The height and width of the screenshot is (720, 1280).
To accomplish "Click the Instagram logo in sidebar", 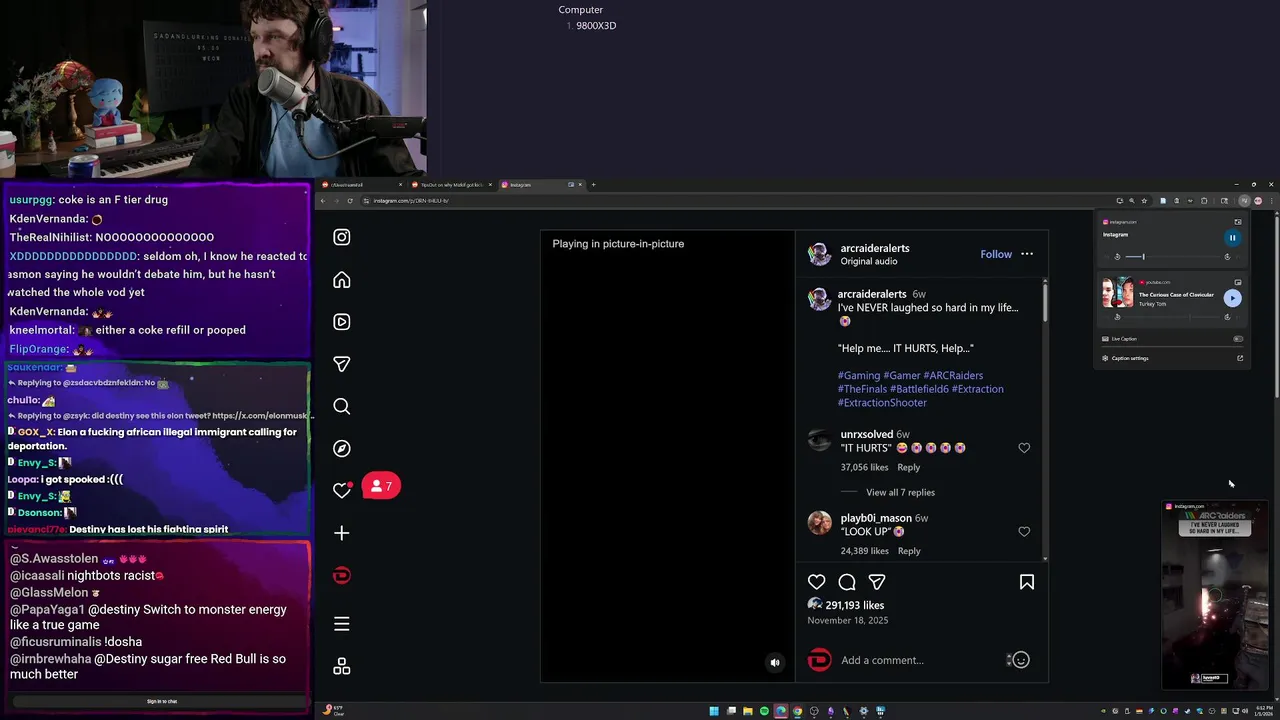I will tap(342, 237).
